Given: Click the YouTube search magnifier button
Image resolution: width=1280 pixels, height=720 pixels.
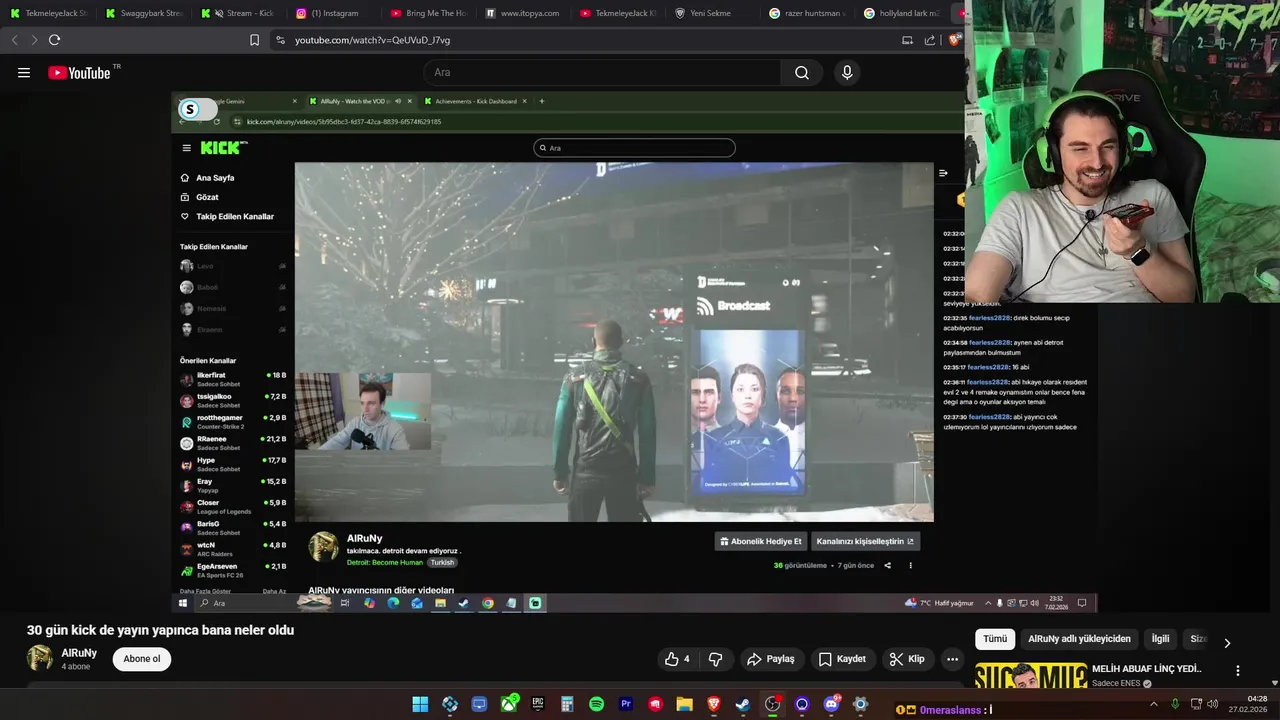Looking at the screenshot, I should tap(802, 72).
